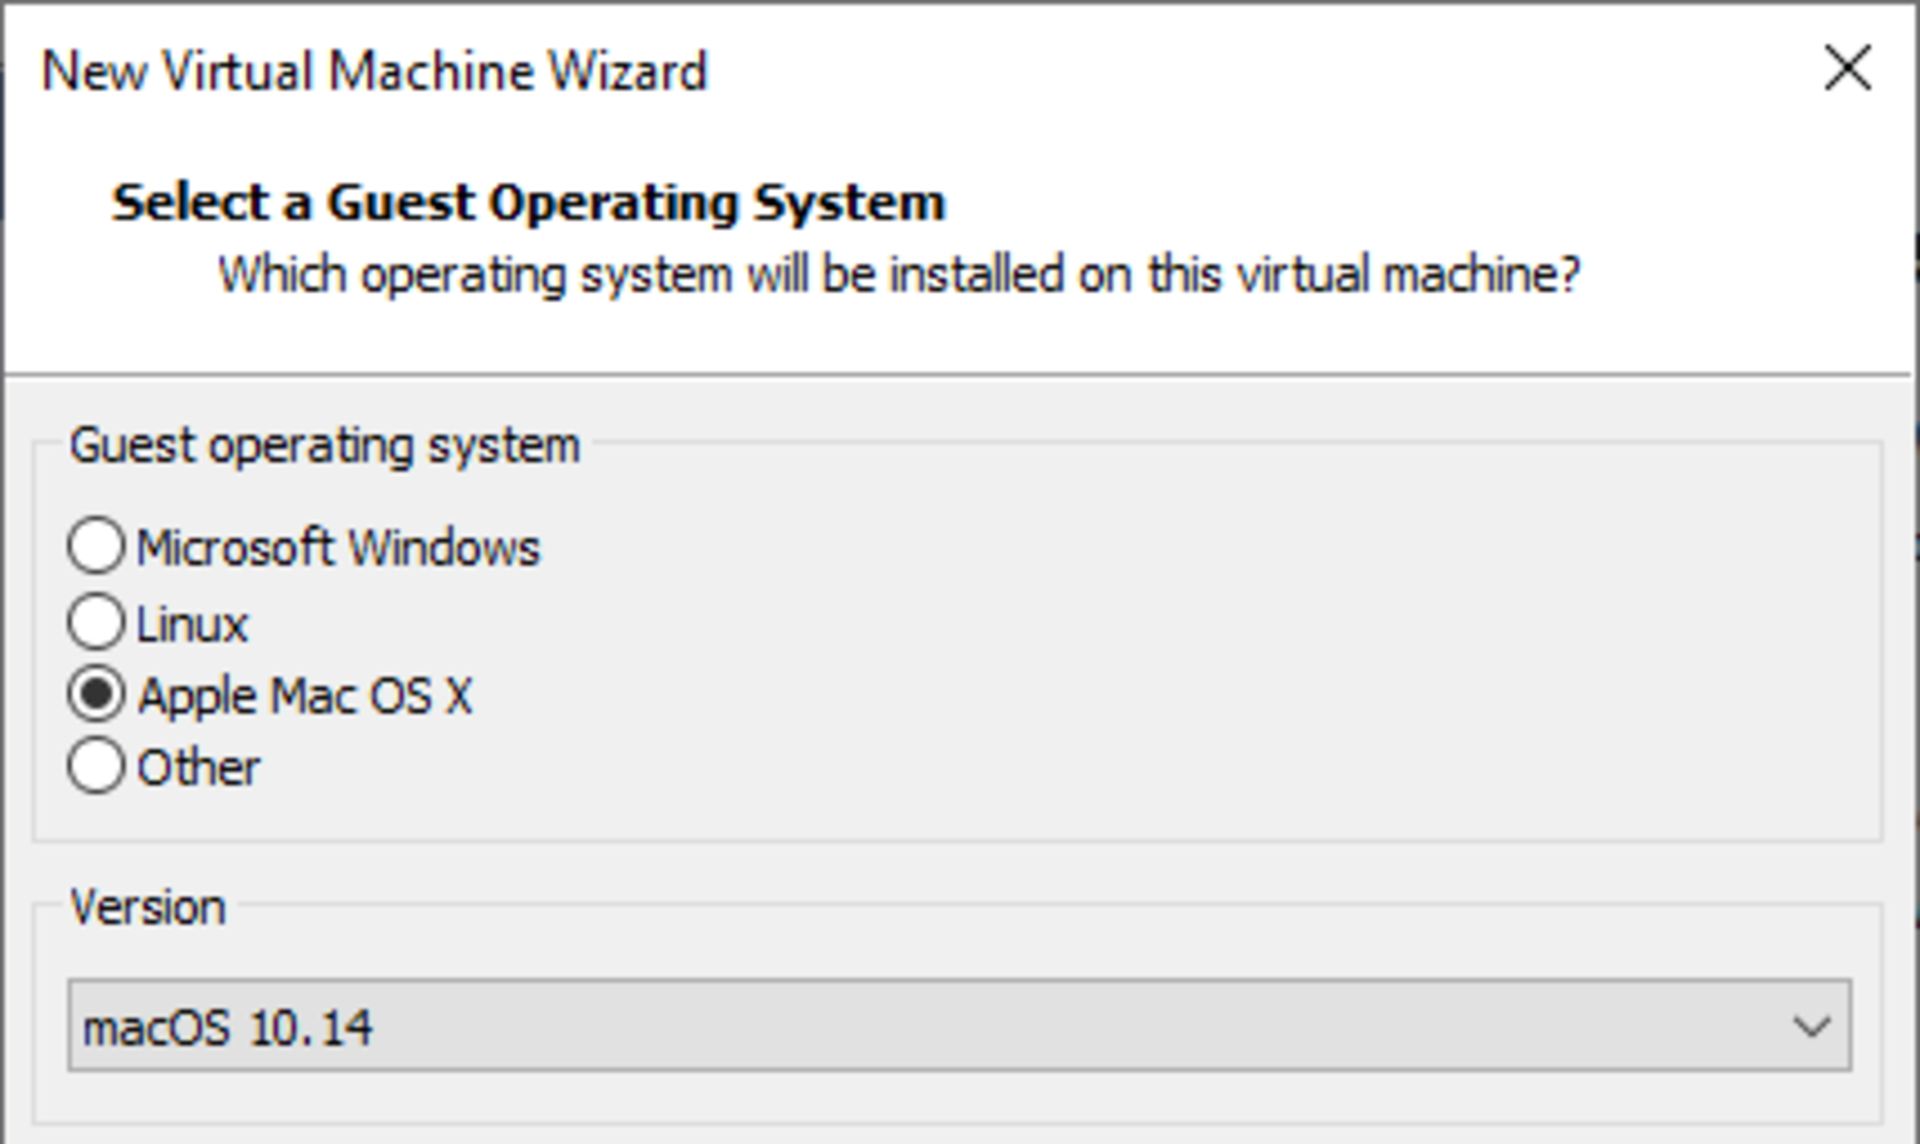Select the Microsoft Windows radio button
The image size is (1920, 1144).
(96, 546)
